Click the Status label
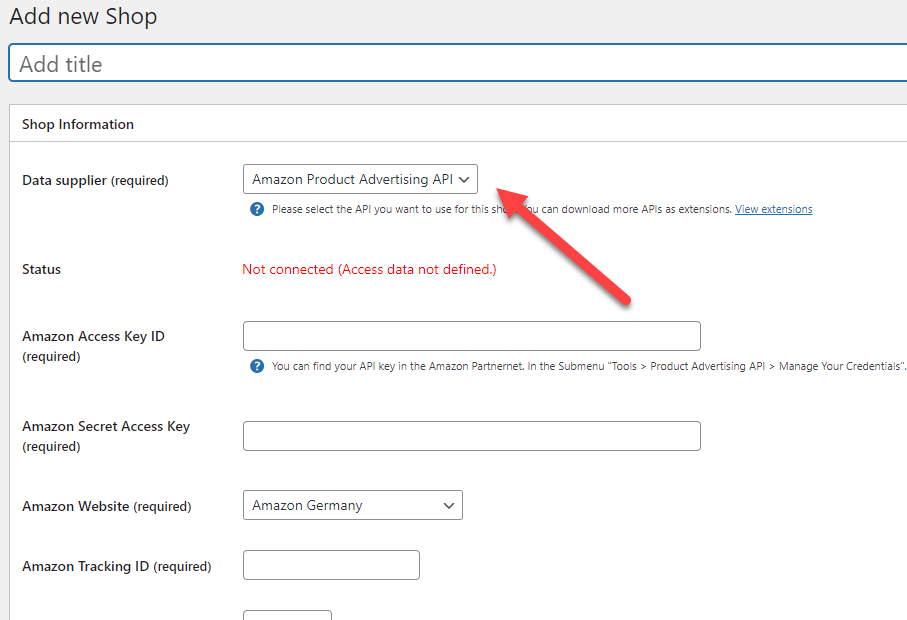The height and width of the screenshot is (620, 907). pyautogui.click(x=41, y=270)
